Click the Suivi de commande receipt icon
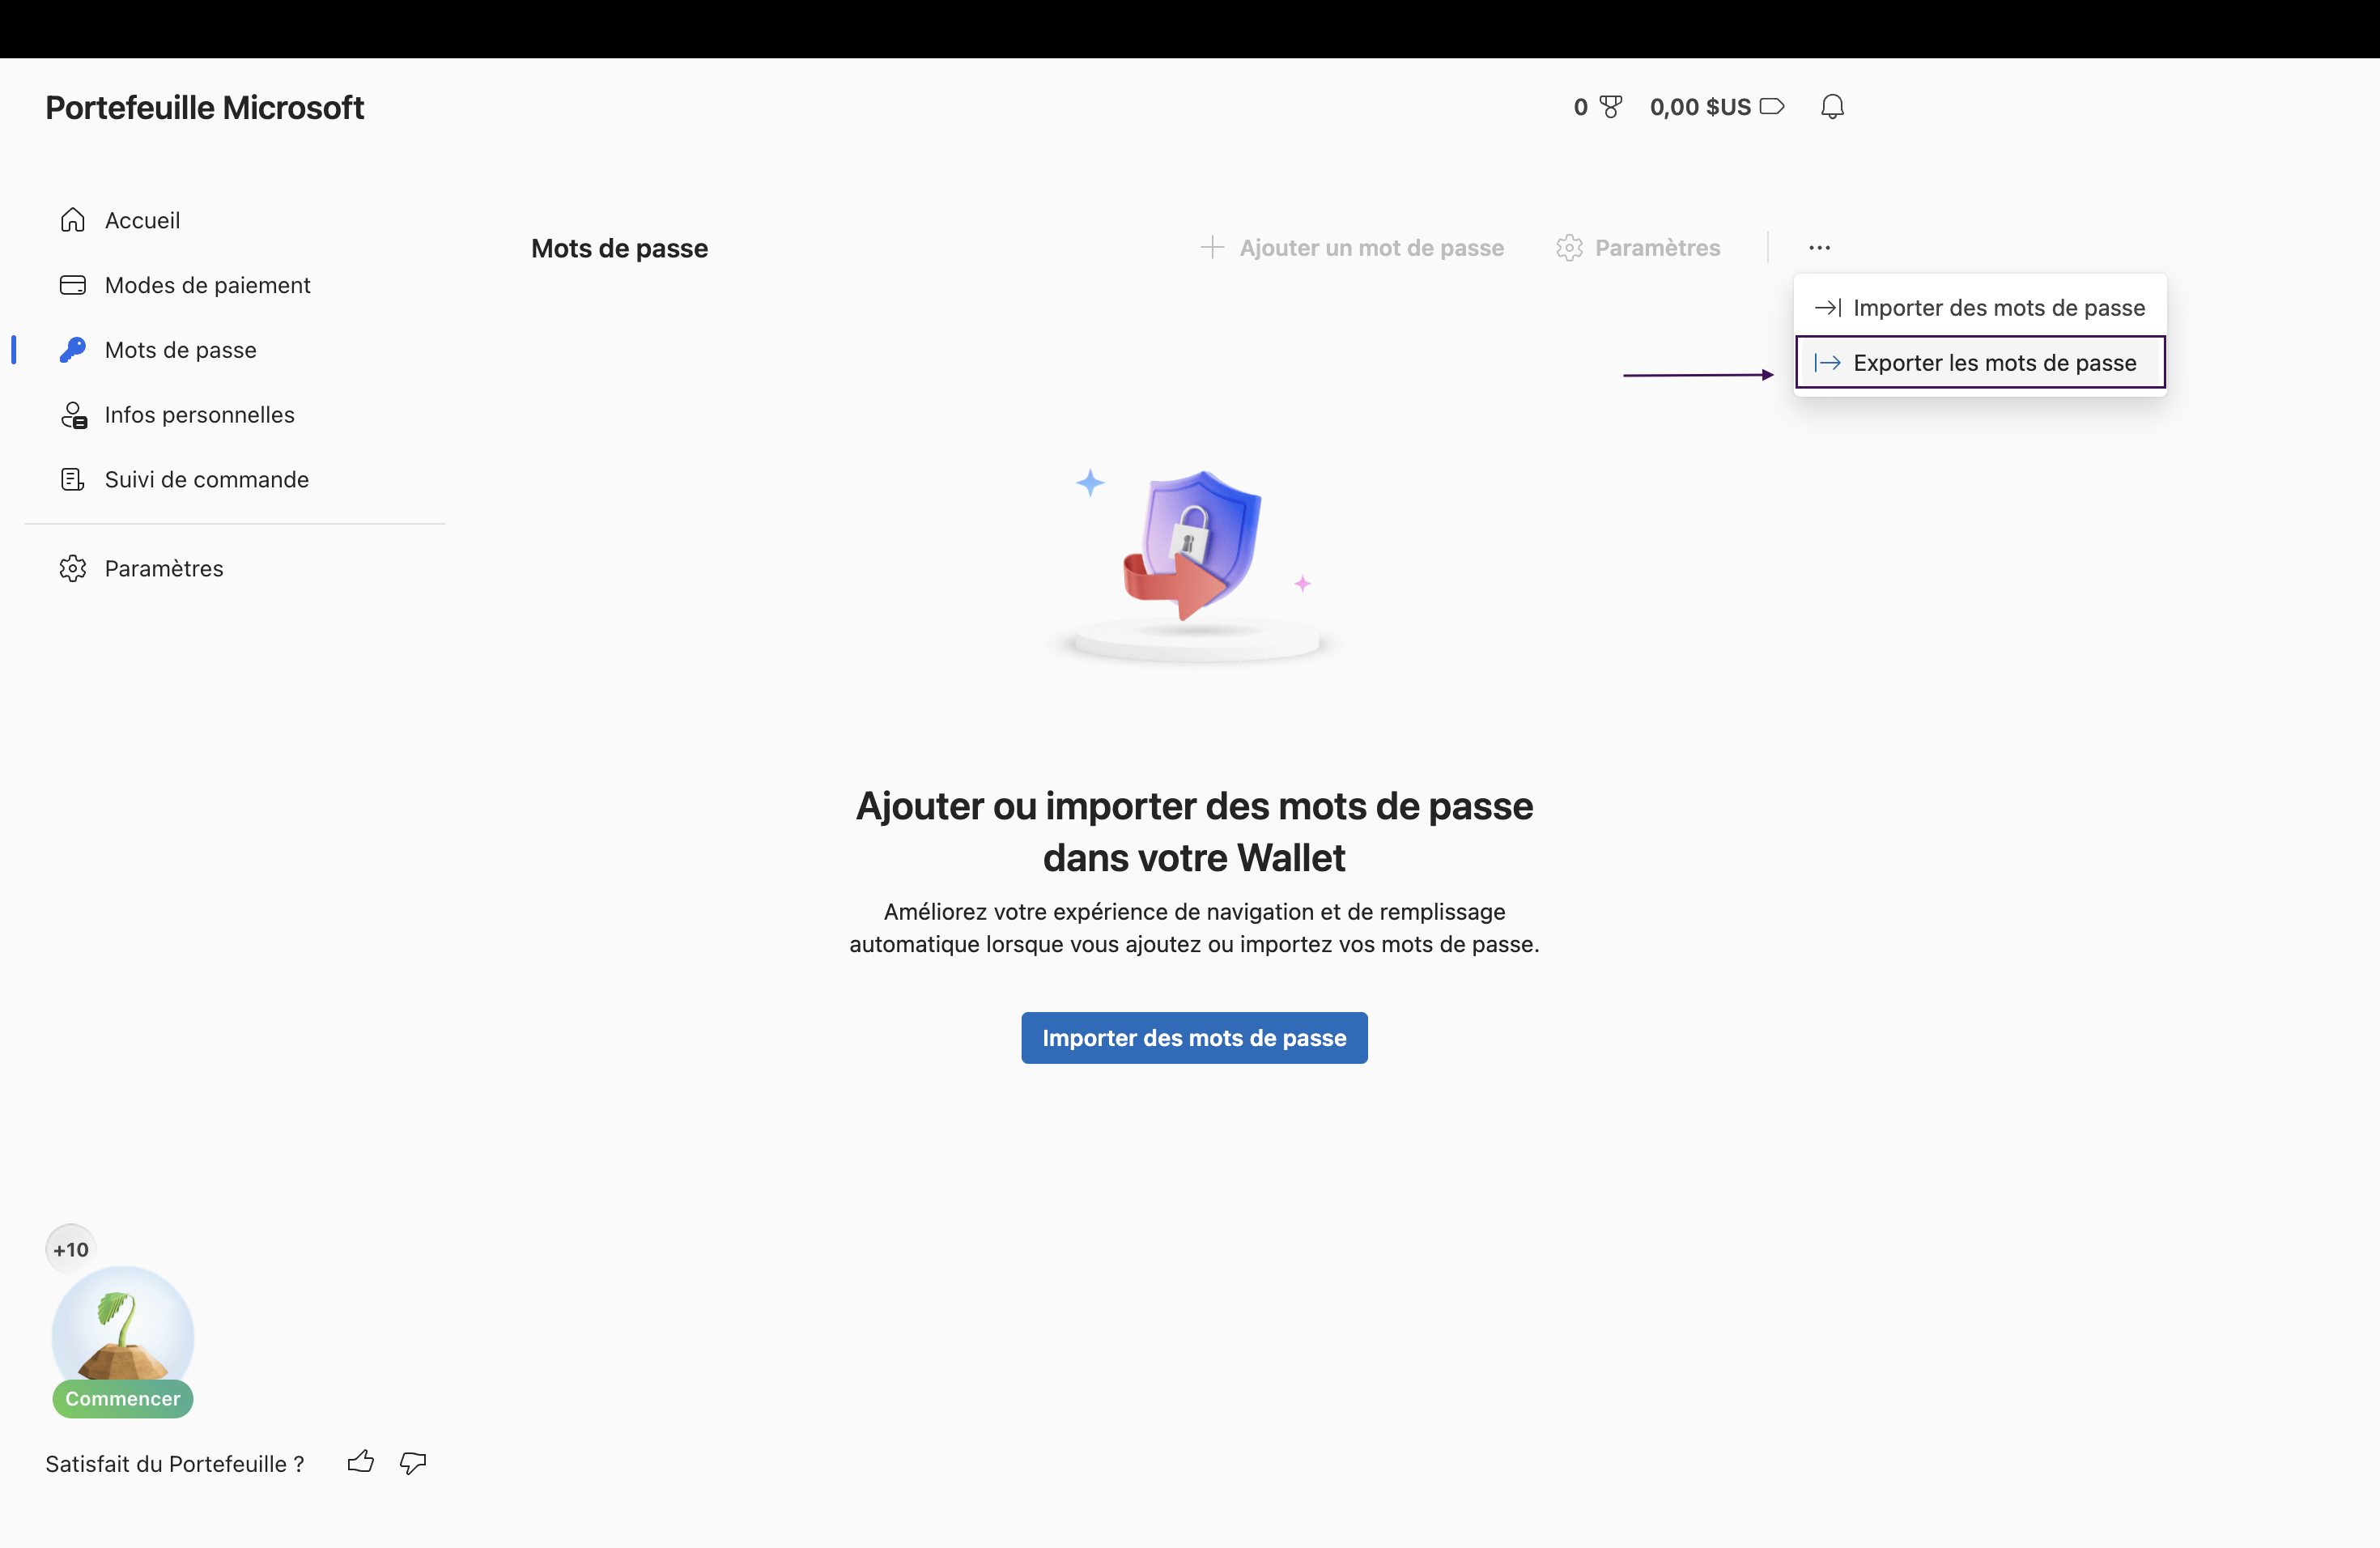 click(x=73, y=480)
